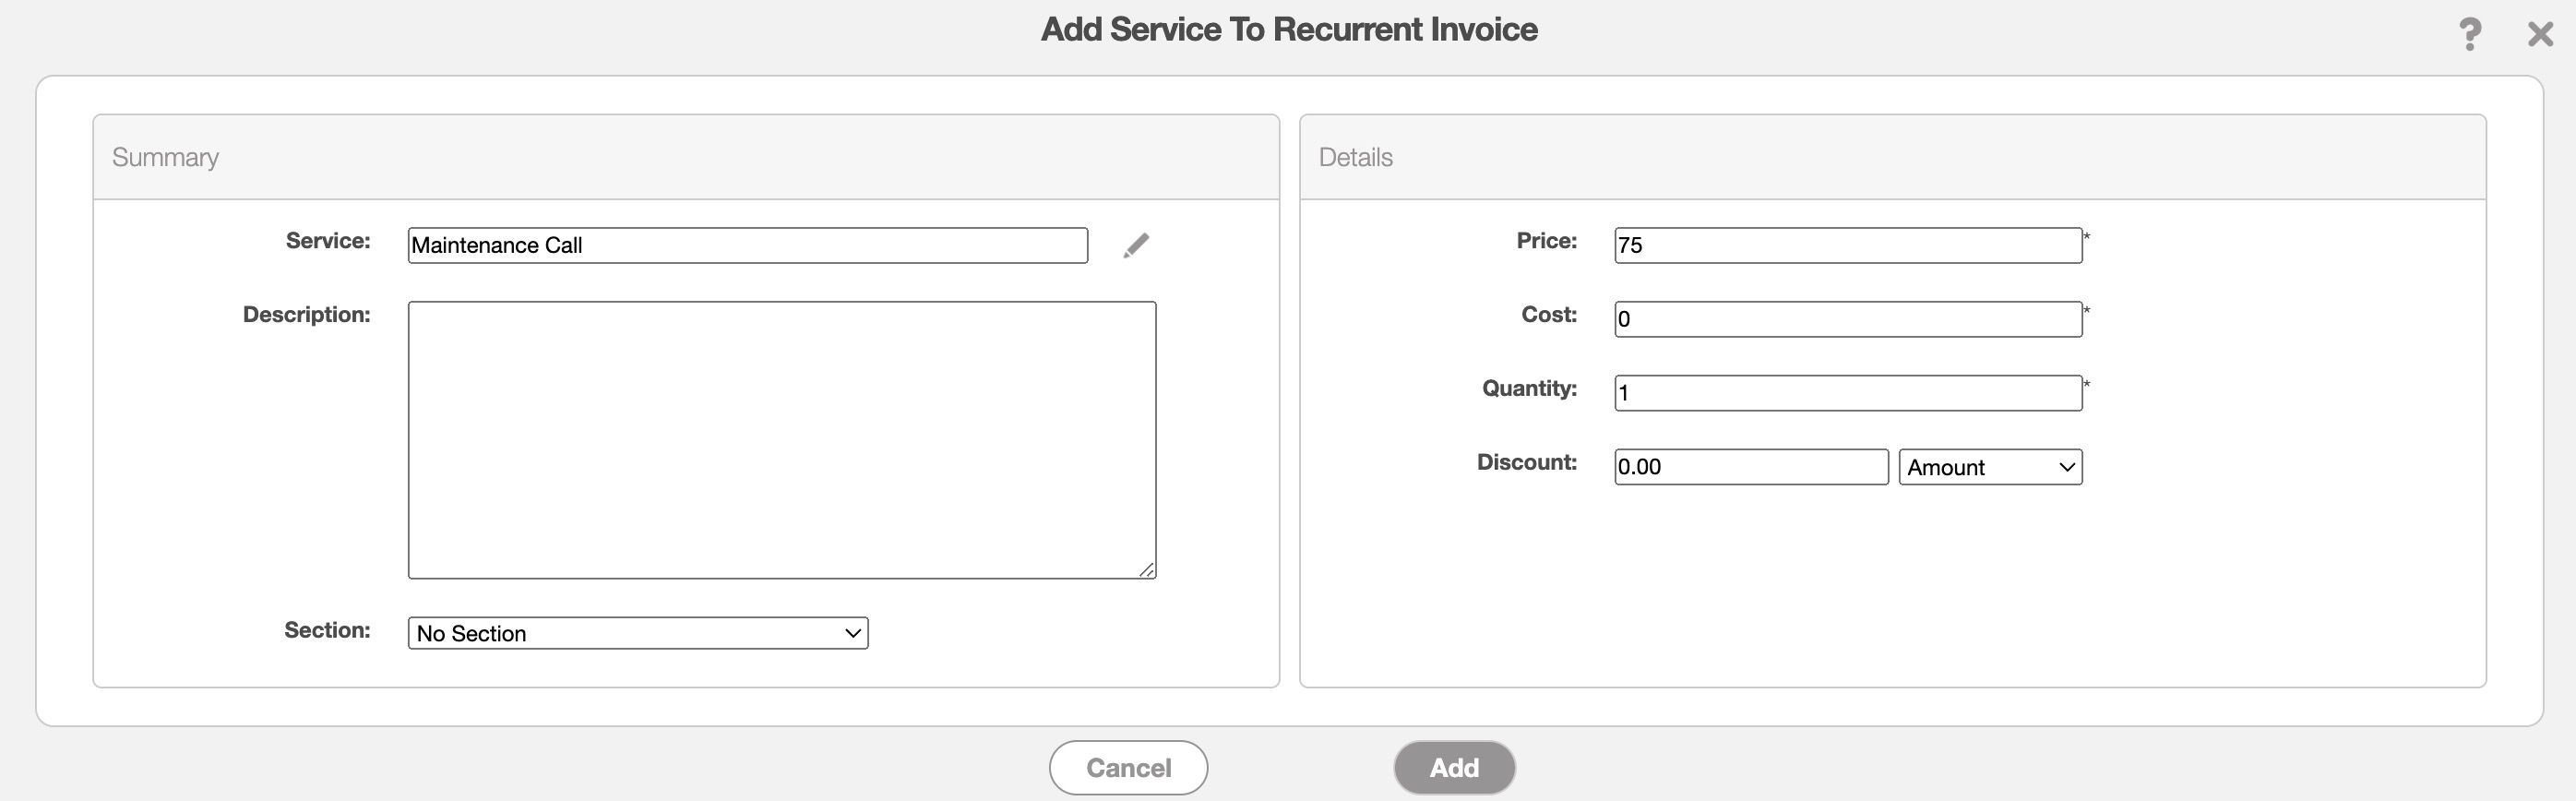2576x801 pixels.
Task: Focus the Service field containing Maintenance Call
Action: [x=747, y=246]
